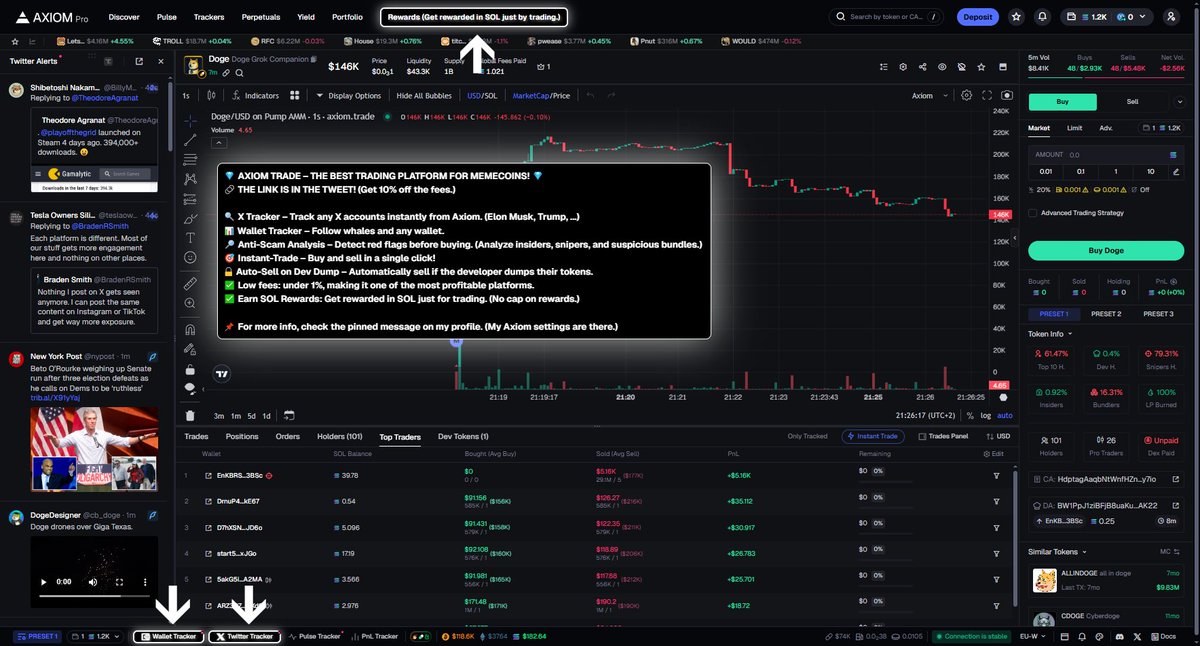This screenshot has width=1200, height=646.
Task: Expand Display Options dropdown
Action: pyautogui.click(x=348, y=95)
